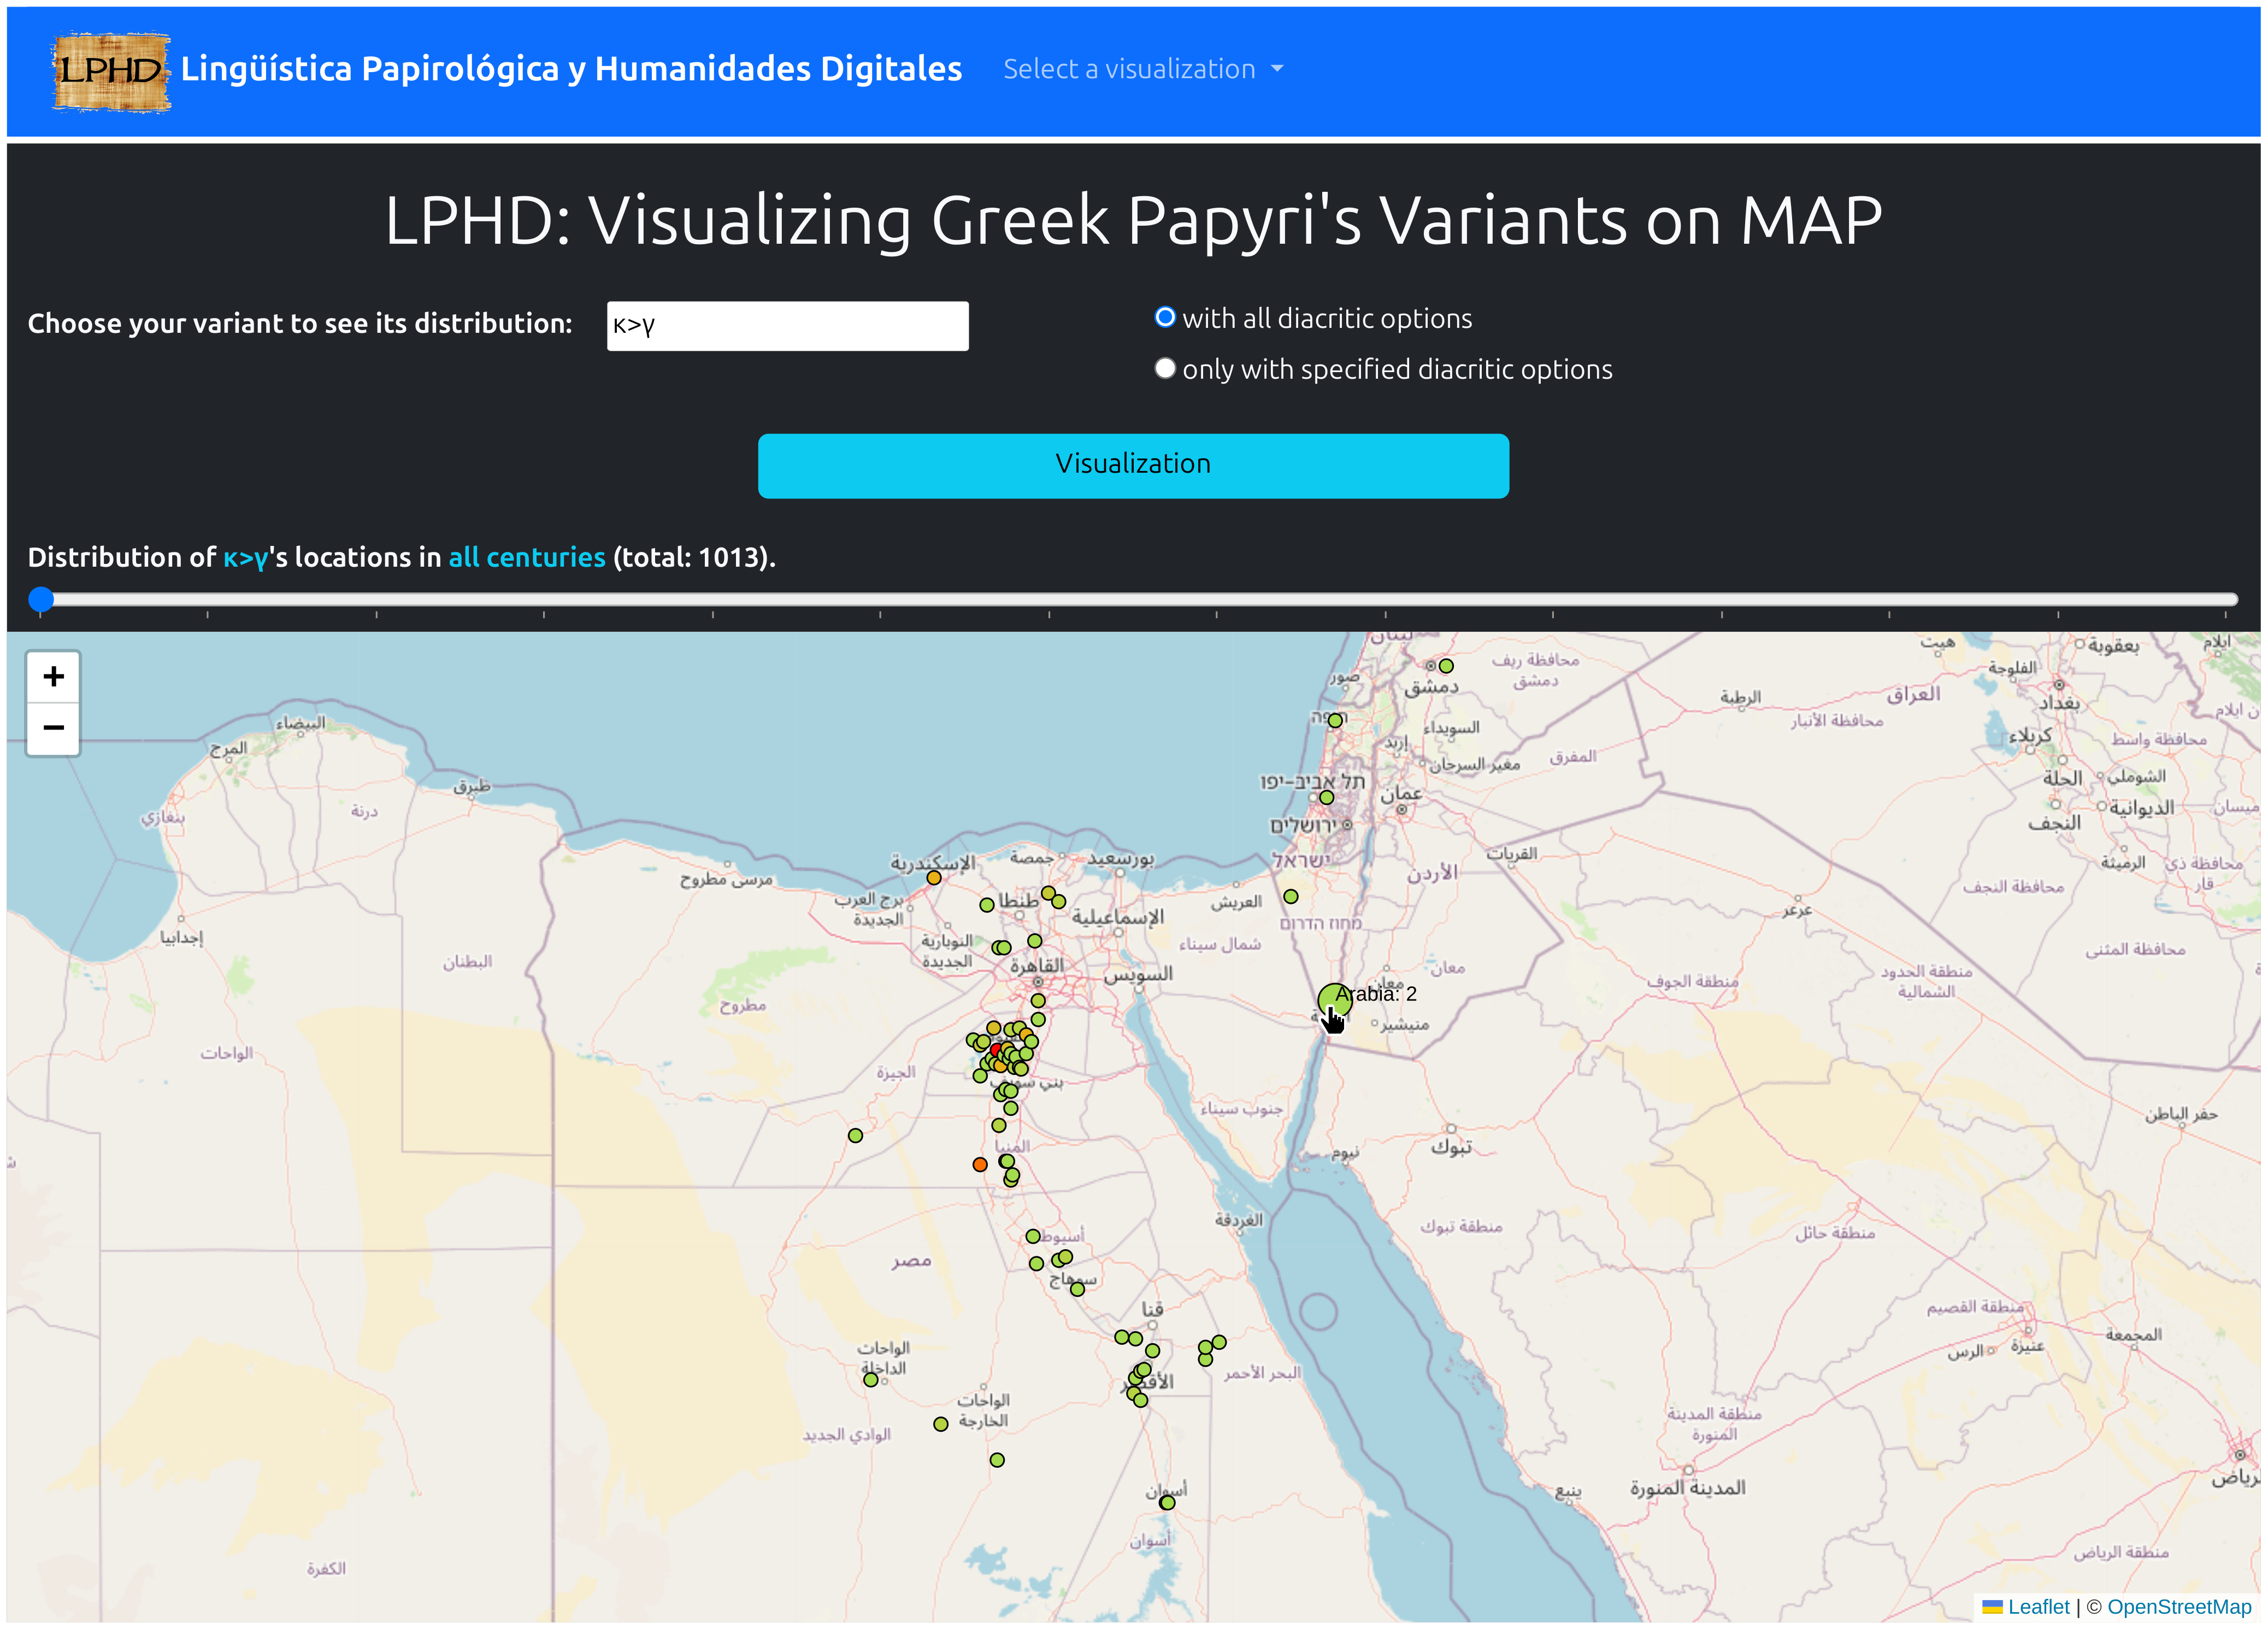This screenshot has height=1629, width=2268.
Task: Select only with specified diacritic options radio
Action: click(x=1164, y=368)
